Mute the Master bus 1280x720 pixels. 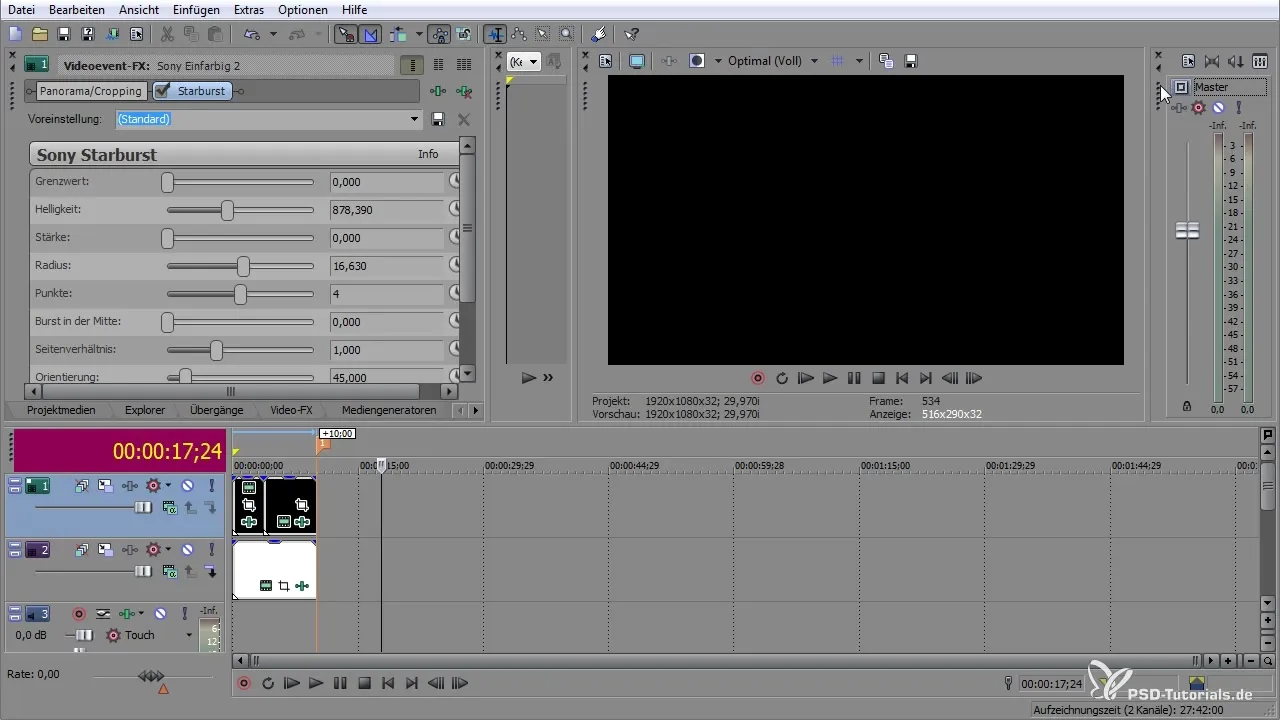coord(1218,107)
